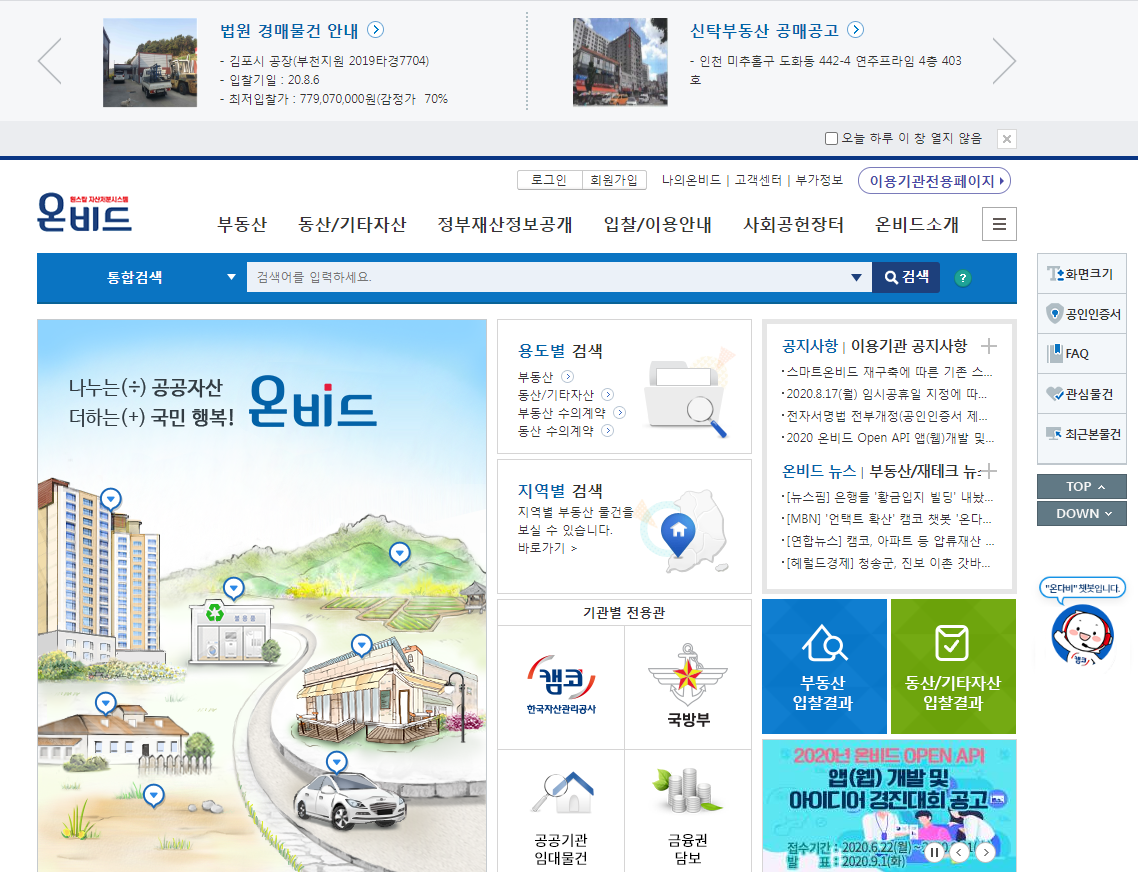1138x872 pixels.
Task: Open news [MBN] '언택트 확산' 캠코 챗봇
Action: click(888, 519)
